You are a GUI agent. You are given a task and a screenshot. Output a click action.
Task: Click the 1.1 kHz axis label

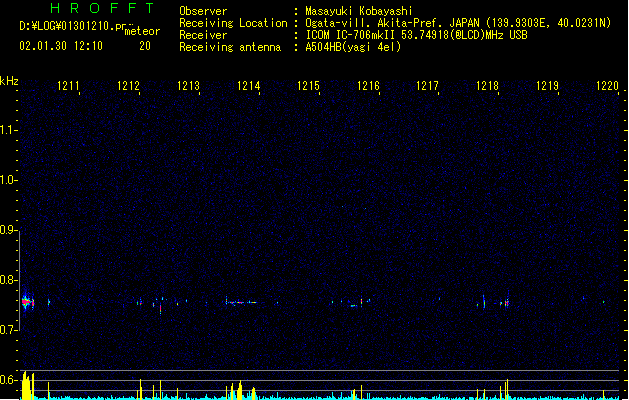(8, 130)
